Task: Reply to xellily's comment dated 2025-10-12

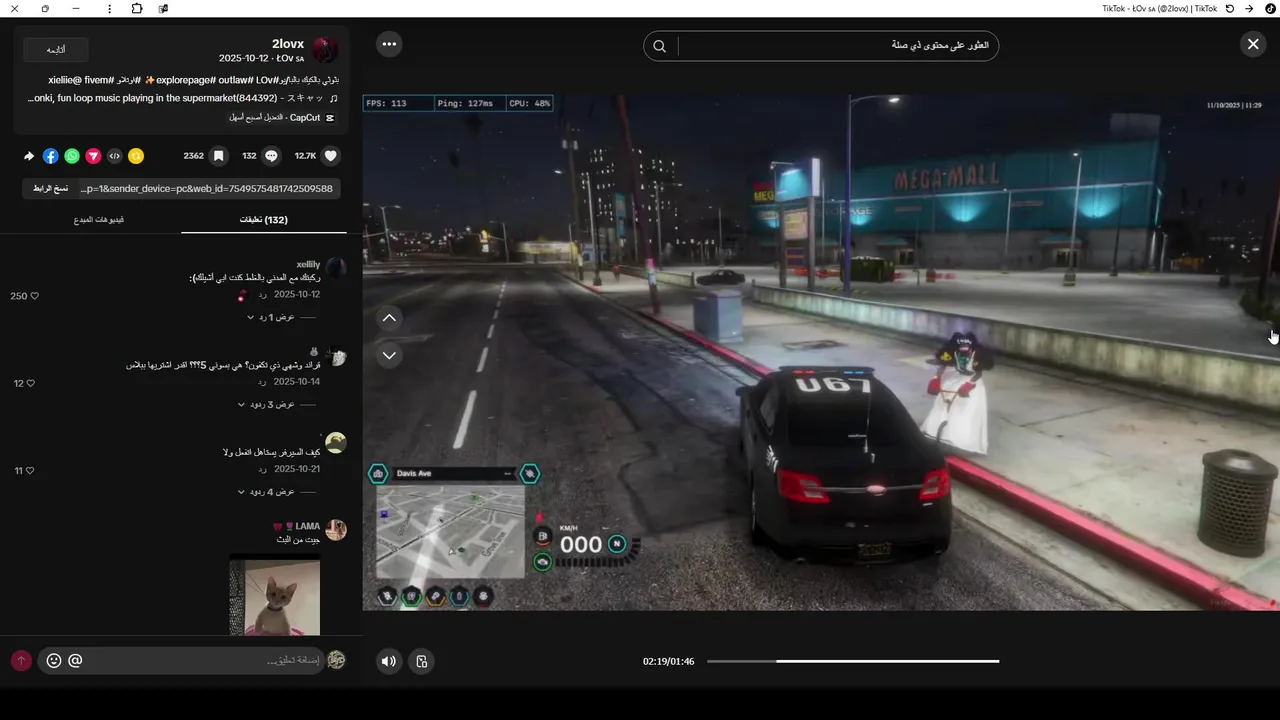Action: (262, 294)
